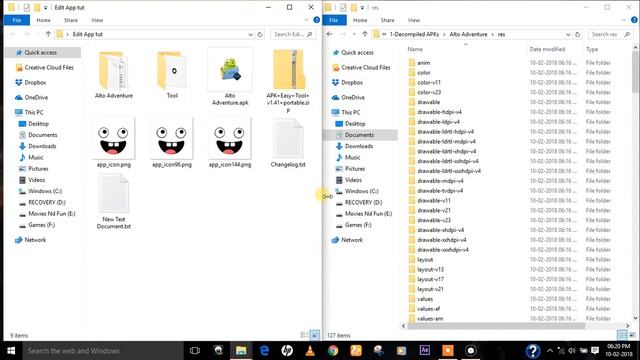Open the Tool folder icon

[x=172, y=74]
